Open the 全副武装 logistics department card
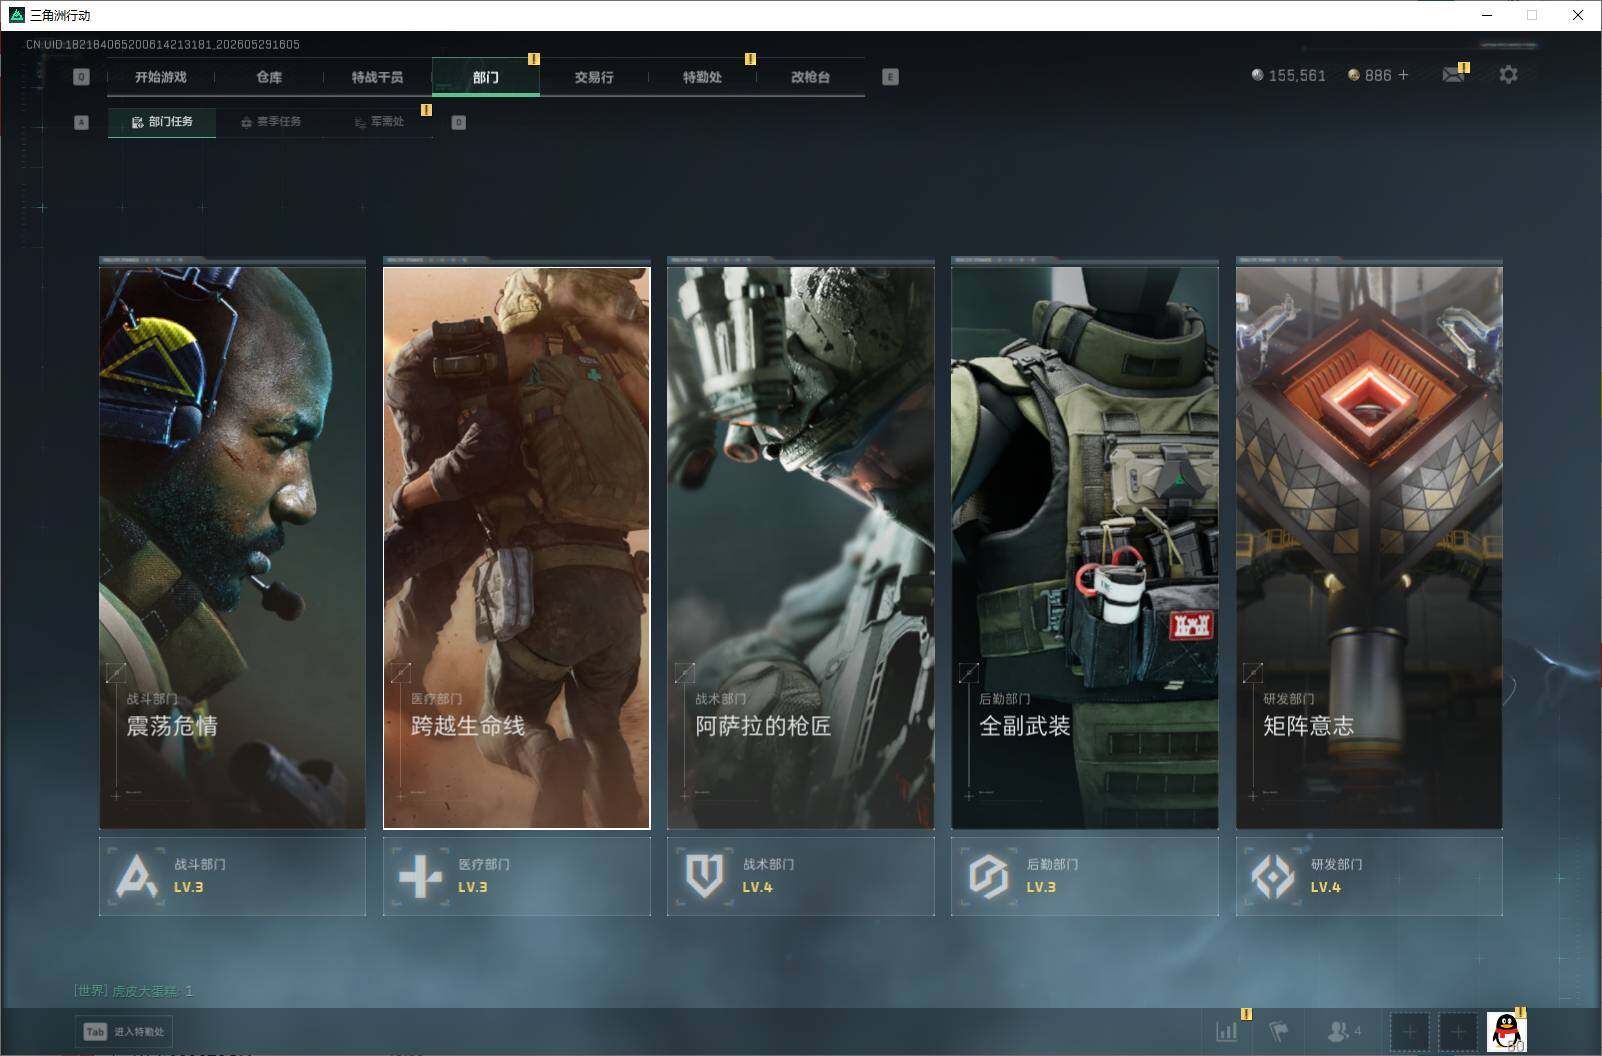Screen dimensions: 1602x1056 pos(1085,547)
